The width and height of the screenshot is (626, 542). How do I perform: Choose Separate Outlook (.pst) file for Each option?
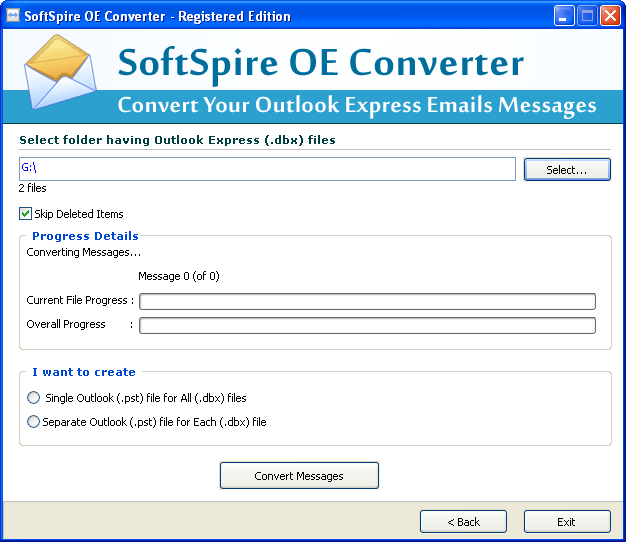point(34,421)
